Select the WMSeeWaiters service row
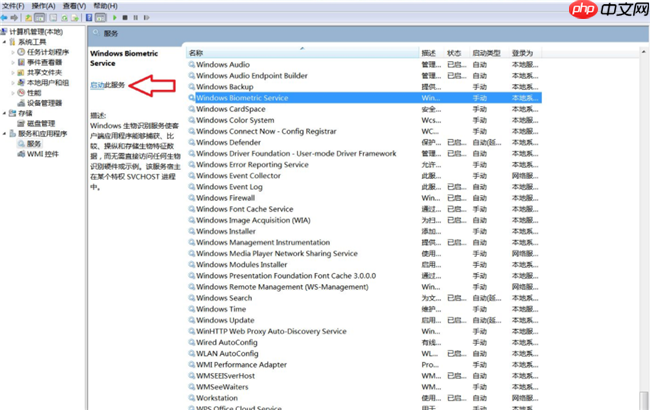This screenshot has height=410, width=650. point(364,387)
